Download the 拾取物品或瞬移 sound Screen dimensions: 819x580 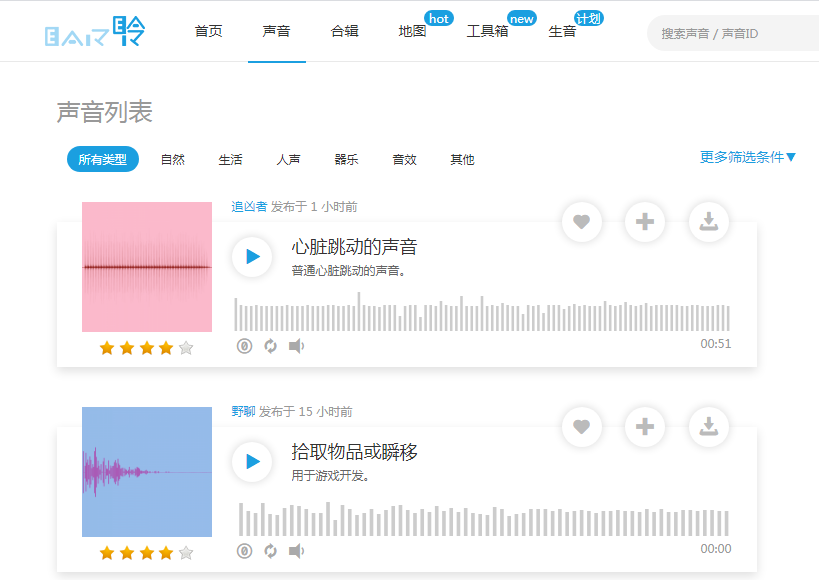(x=709, y=427)
